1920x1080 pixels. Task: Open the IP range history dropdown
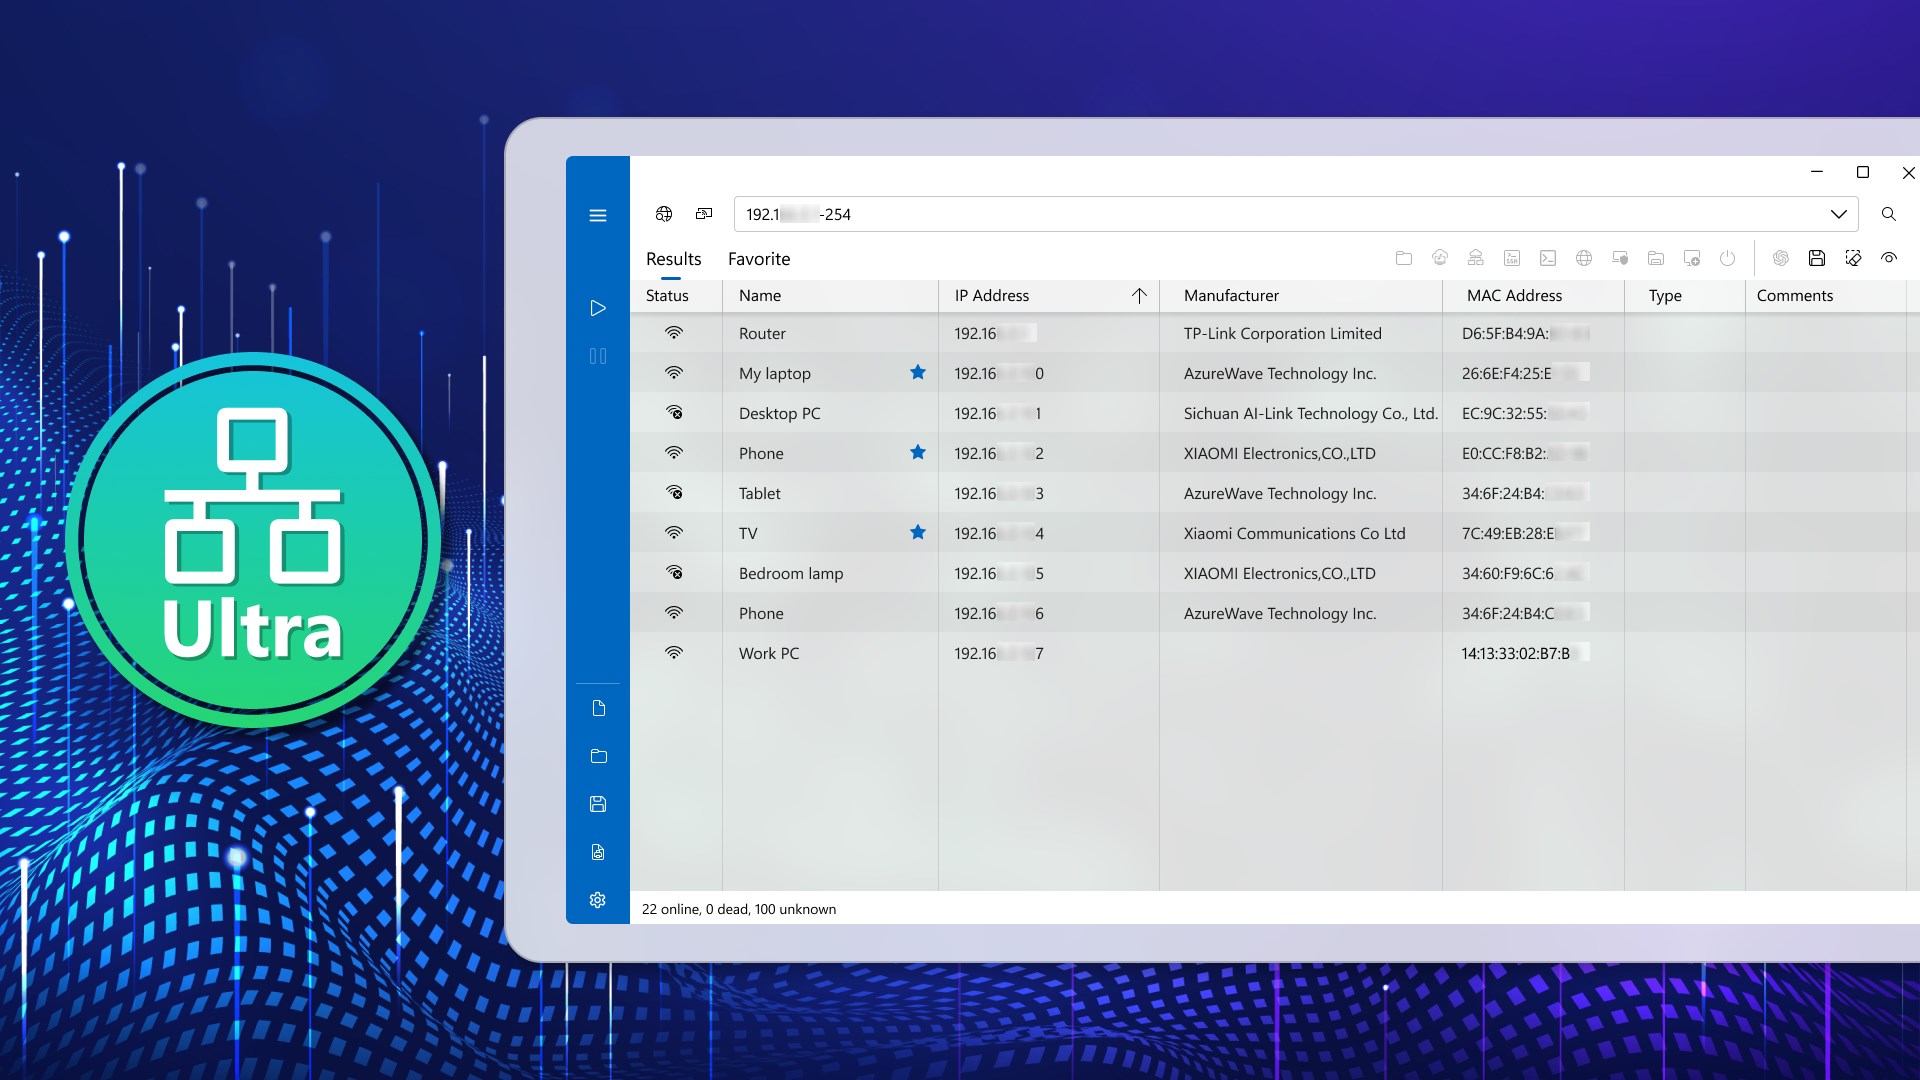coord(1838,214)
